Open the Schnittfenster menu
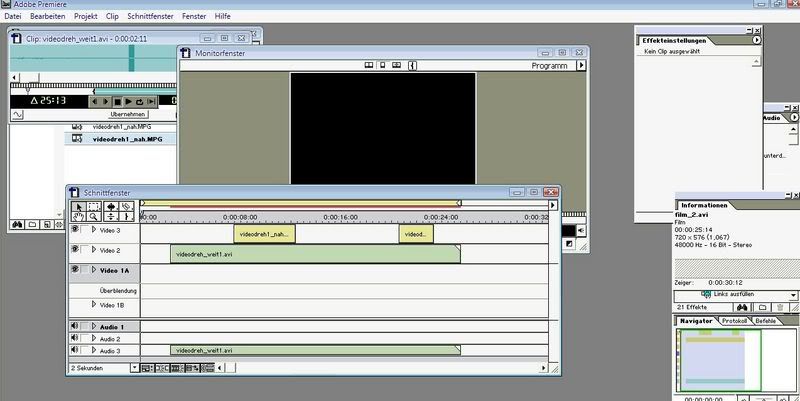The image size is (800, 401). pyautogui.click(x=151, y=16)
